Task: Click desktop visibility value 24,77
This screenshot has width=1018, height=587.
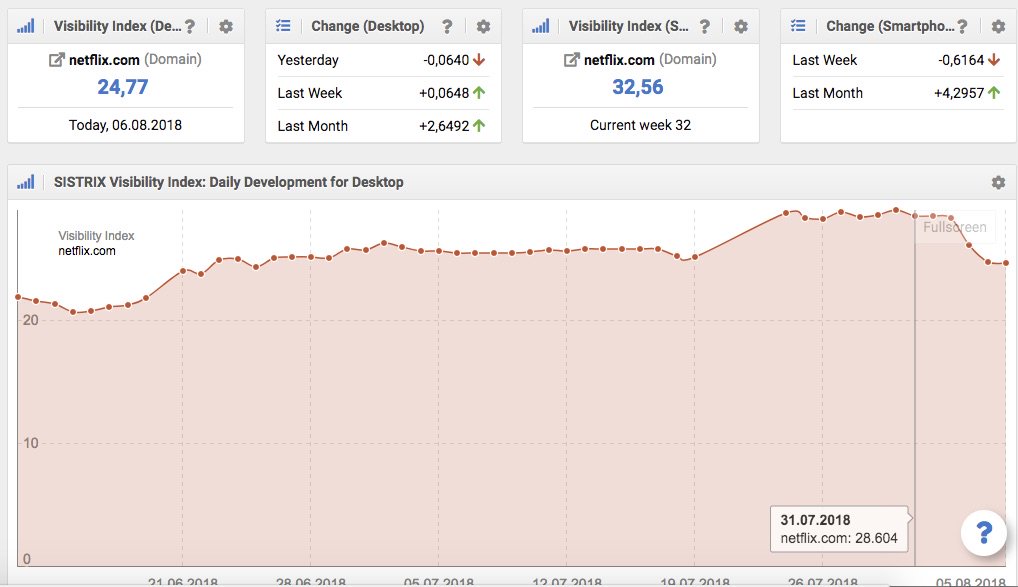Action: pyautogui.click(x=123, y=87)
